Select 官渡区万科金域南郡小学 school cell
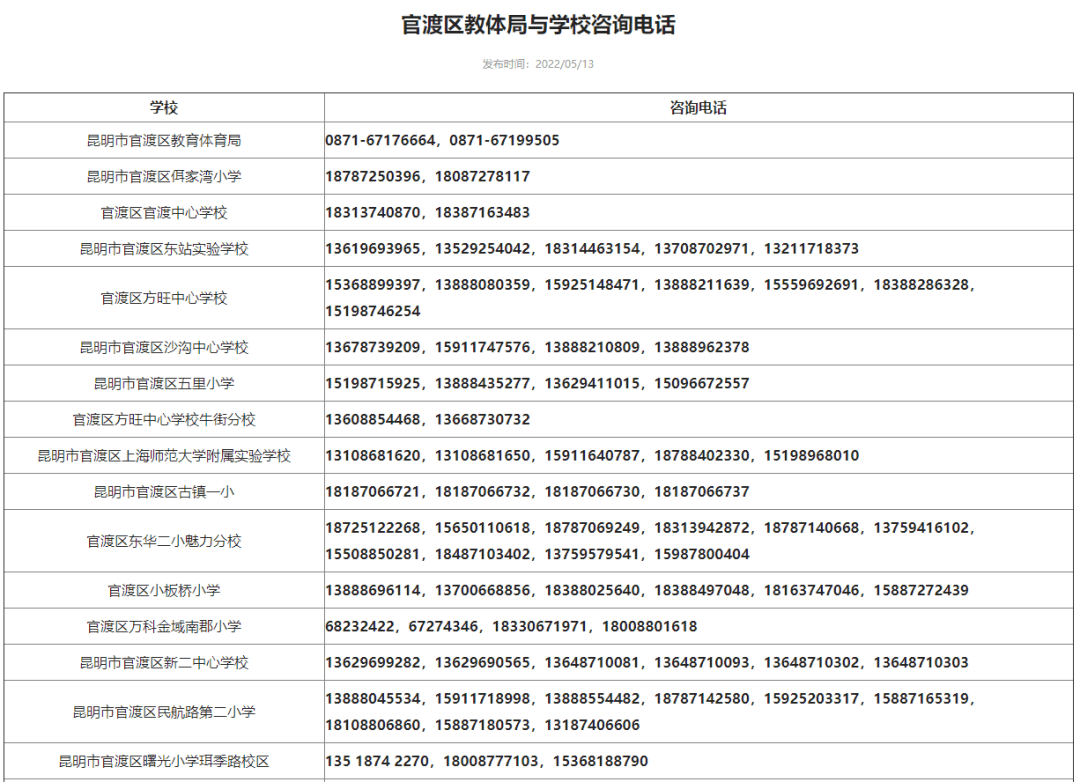 pyautogui.click(x=164, y=627)
